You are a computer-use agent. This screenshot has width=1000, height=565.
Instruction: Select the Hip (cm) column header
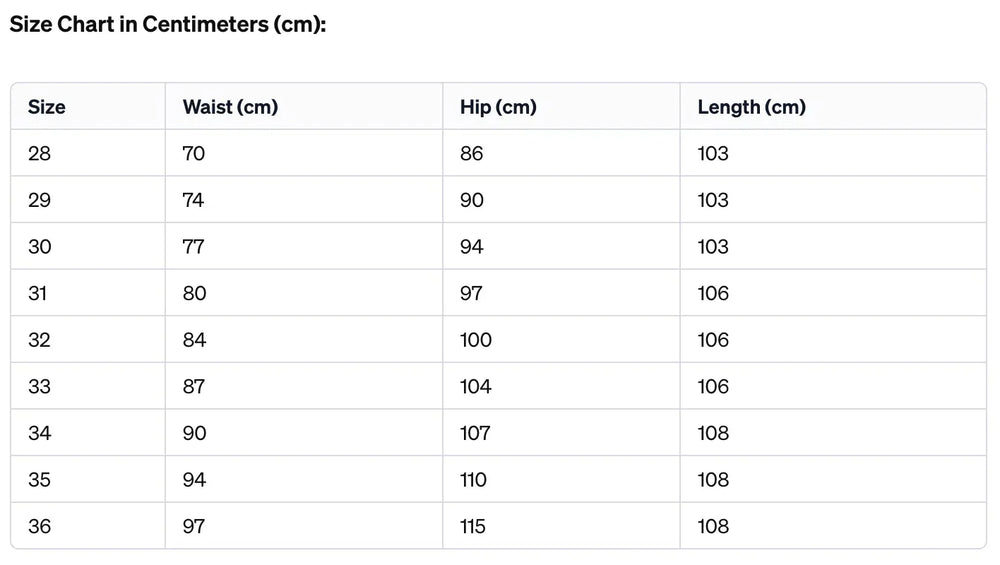498,107
